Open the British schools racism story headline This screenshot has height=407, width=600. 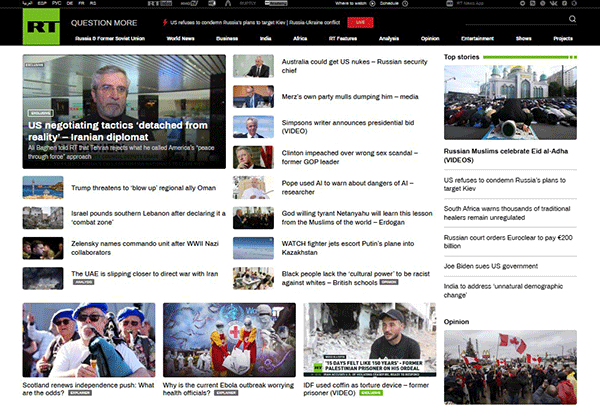[355, 278]
